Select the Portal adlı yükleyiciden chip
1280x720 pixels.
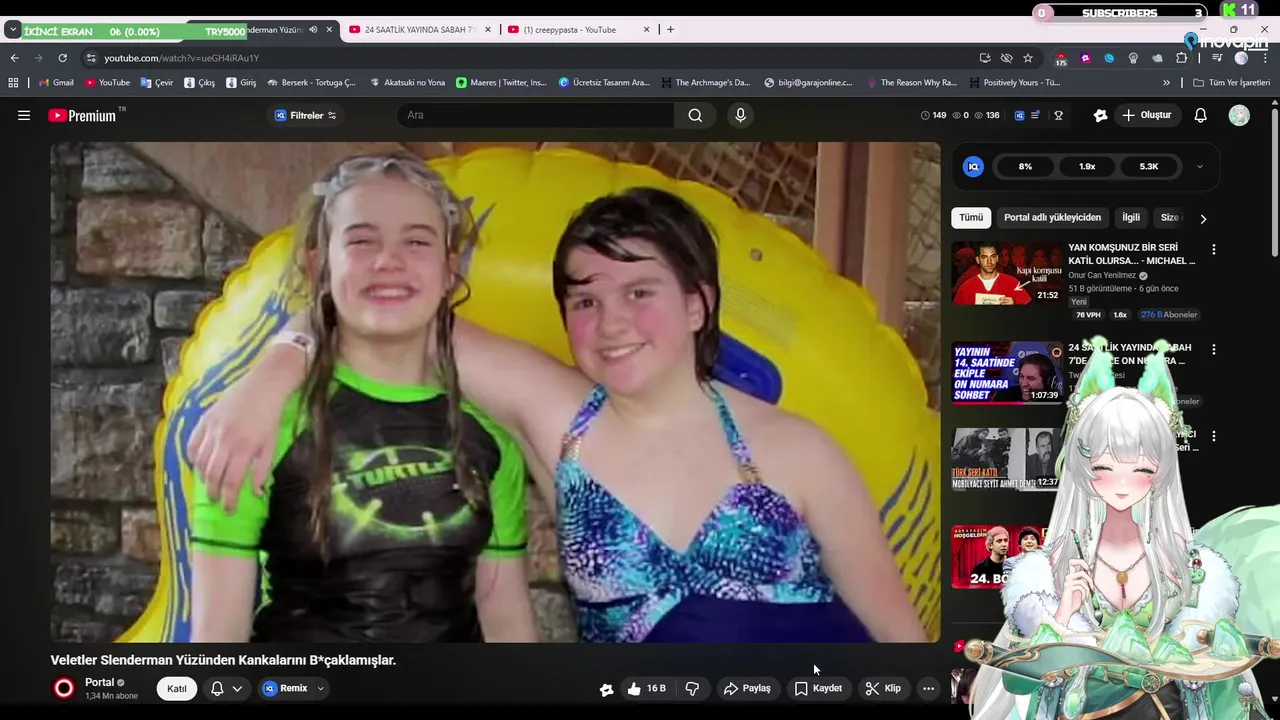1052,218
